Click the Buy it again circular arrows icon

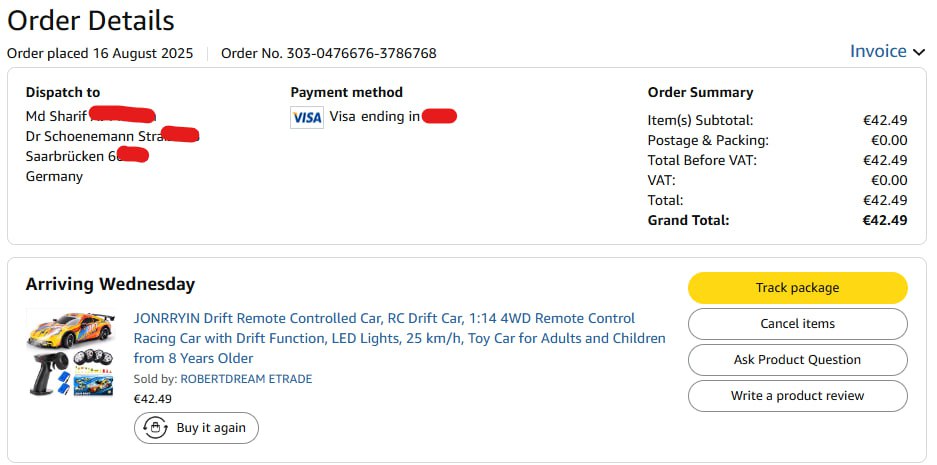[155, 428]
